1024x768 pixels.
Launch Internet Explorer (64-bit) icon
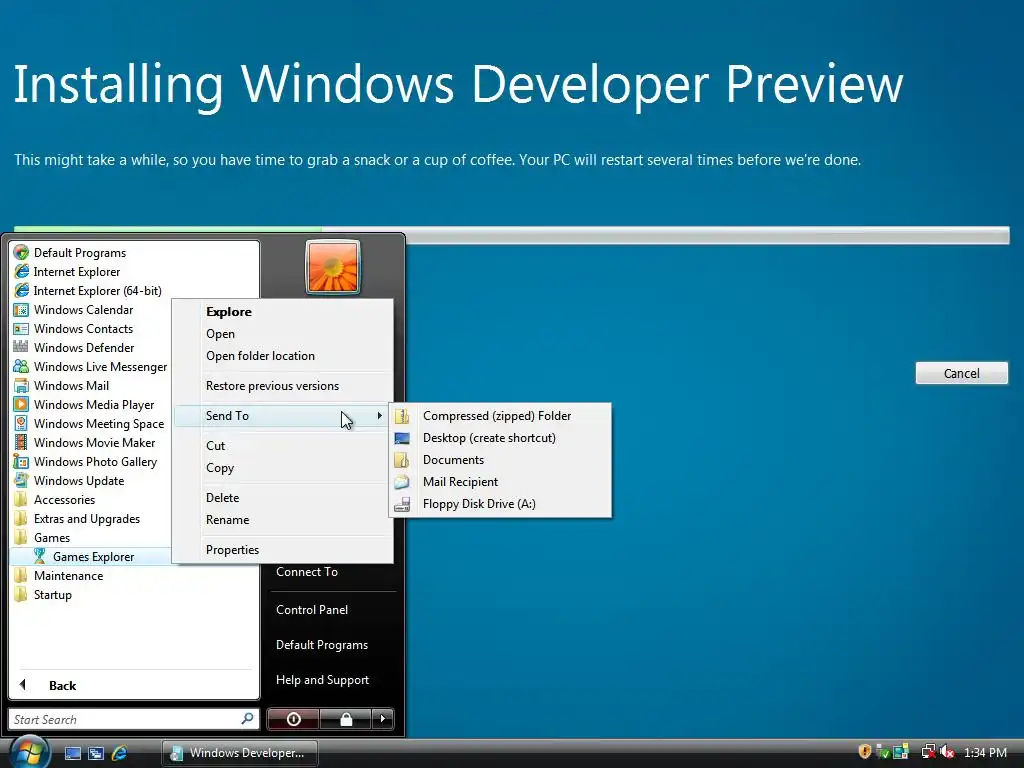point(22,291)
